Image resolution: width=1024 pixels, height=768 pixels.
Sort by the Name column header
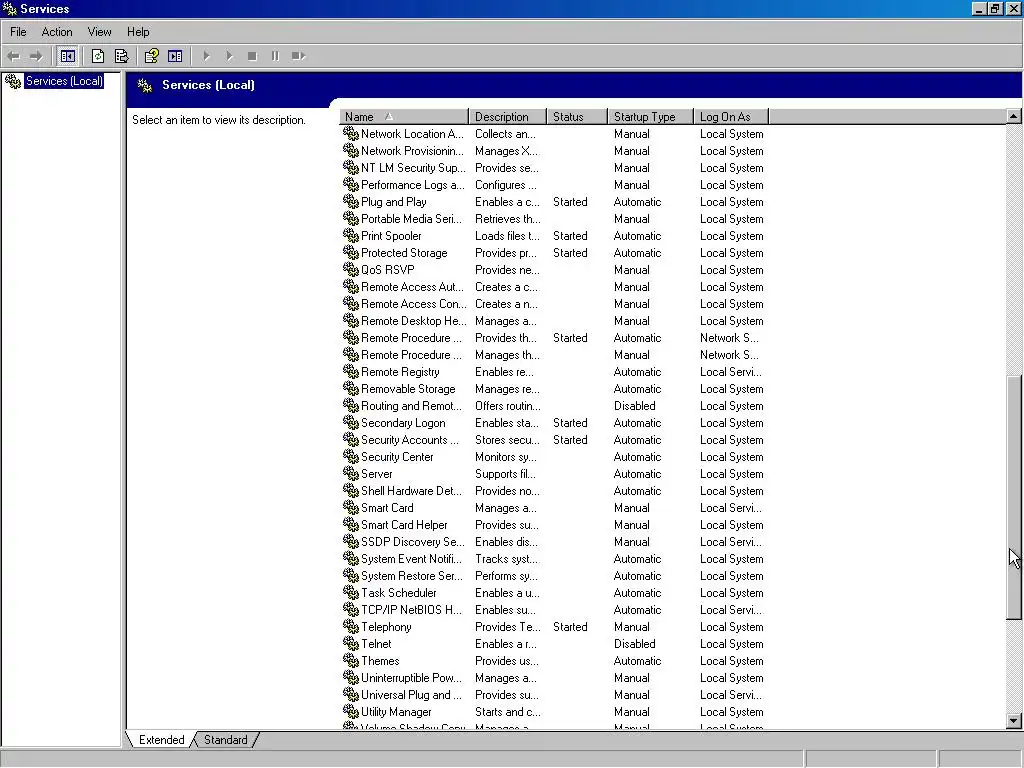click(404, 117)
